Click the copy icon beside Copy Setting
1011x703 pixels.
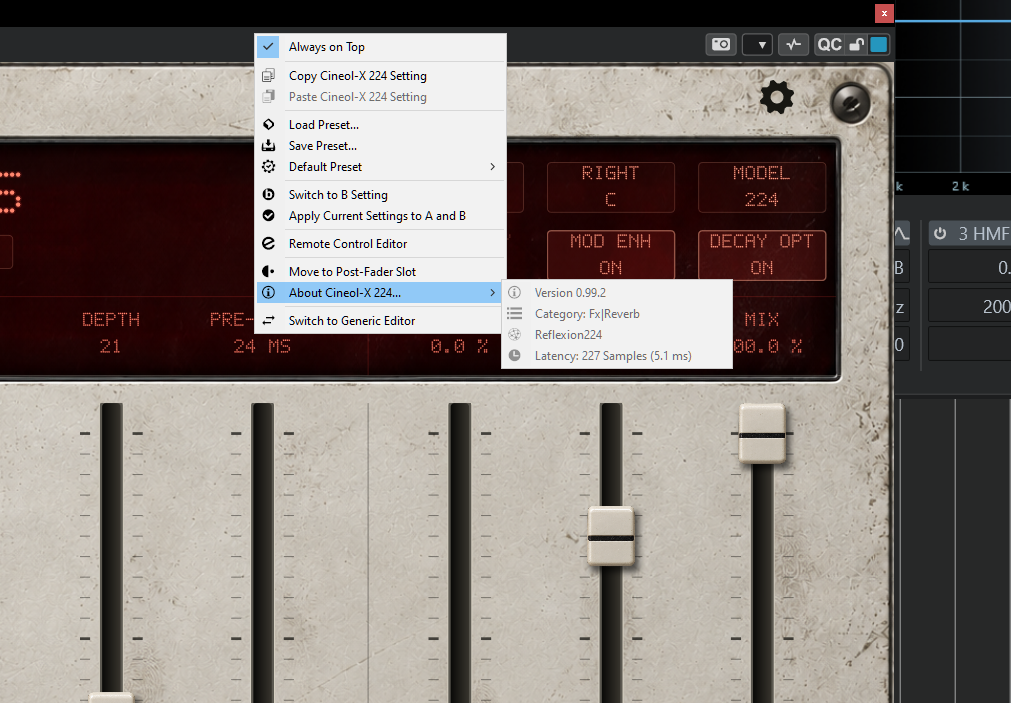pos(269,75)
